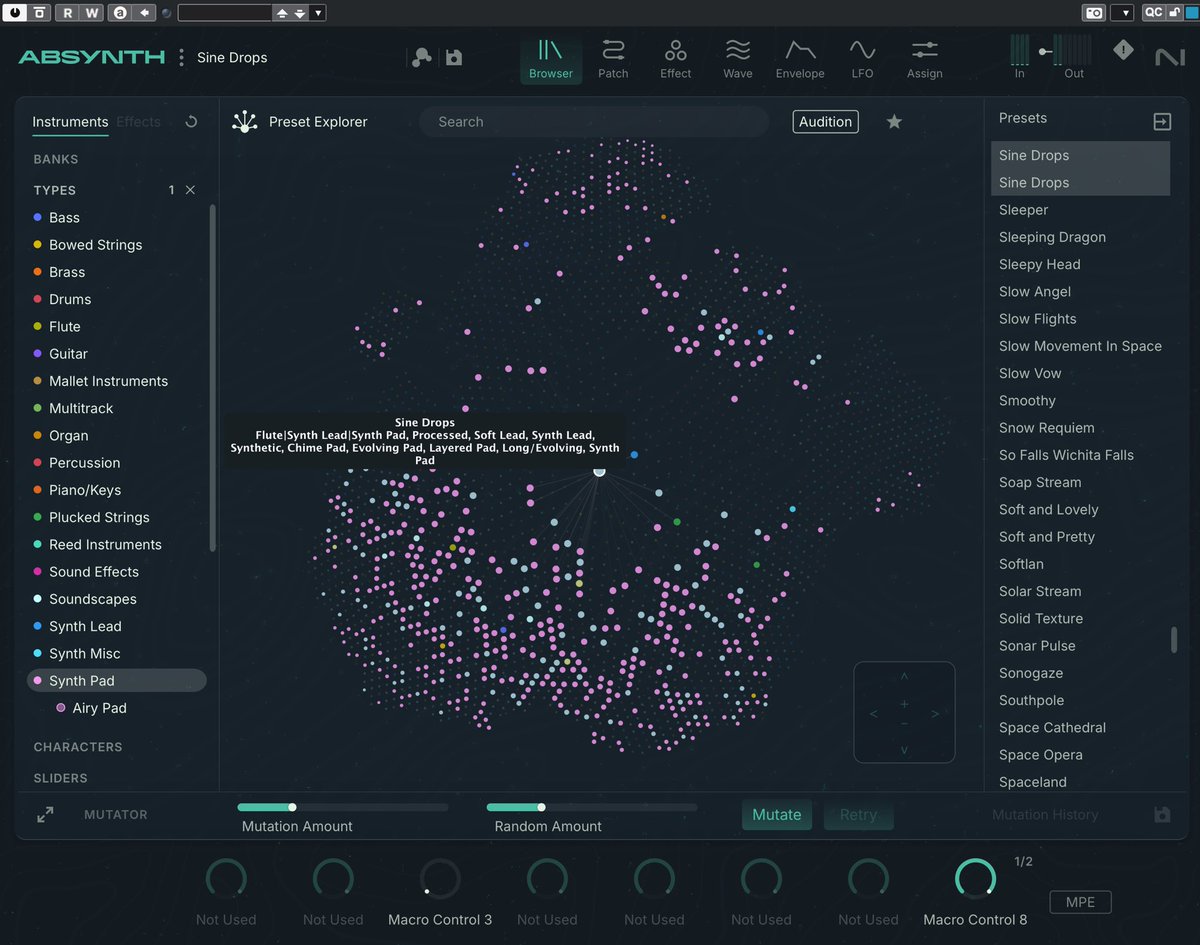
Task: Click the presets panel collapse arrow icon
Action: (1162, 121)
